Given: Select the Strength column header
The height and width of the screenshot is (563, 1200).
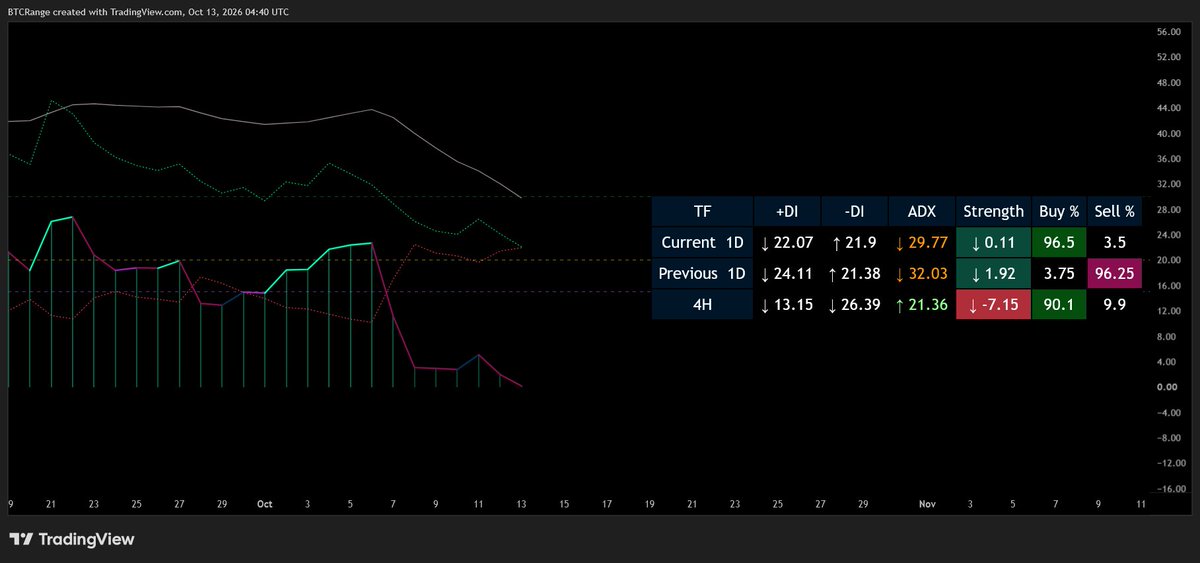Looking at the screenshot, I should coord(993,211).
